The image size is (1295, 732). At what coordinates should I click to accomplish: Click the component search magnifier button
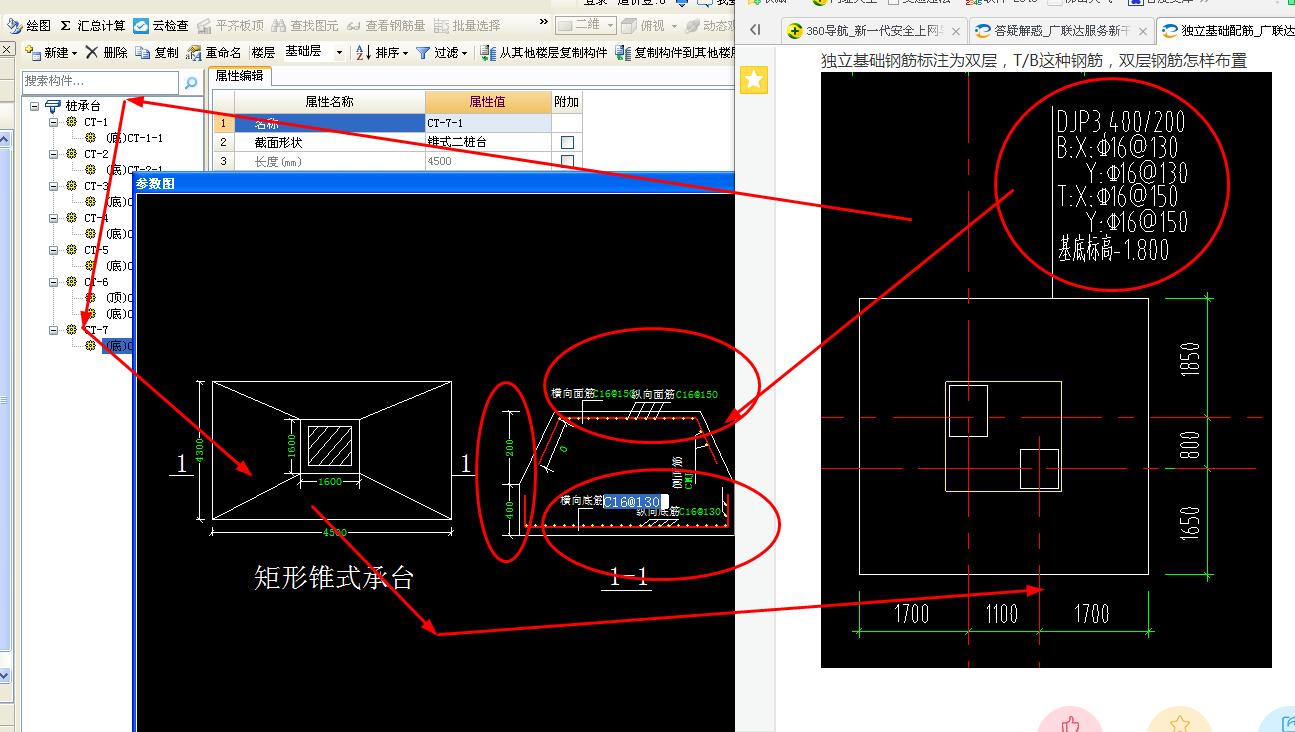pos(191,82)
